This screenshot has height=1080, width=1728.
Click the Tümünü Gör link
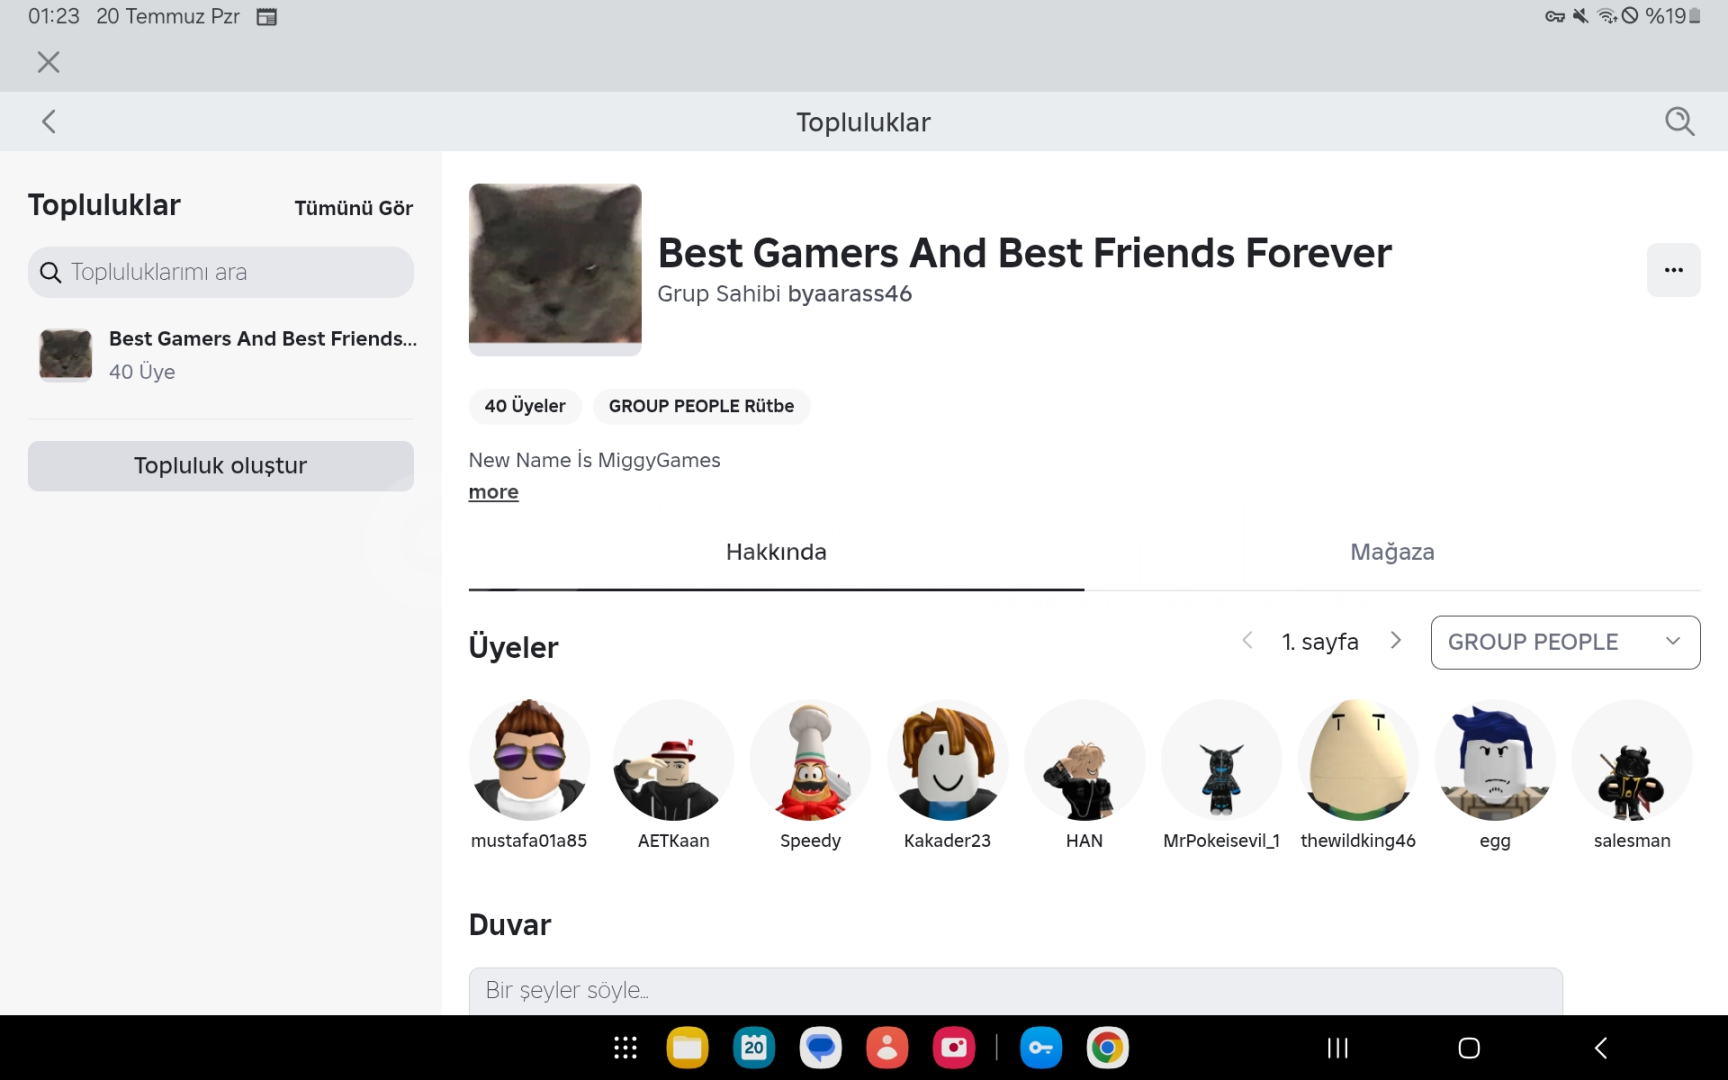pos(353,208)
